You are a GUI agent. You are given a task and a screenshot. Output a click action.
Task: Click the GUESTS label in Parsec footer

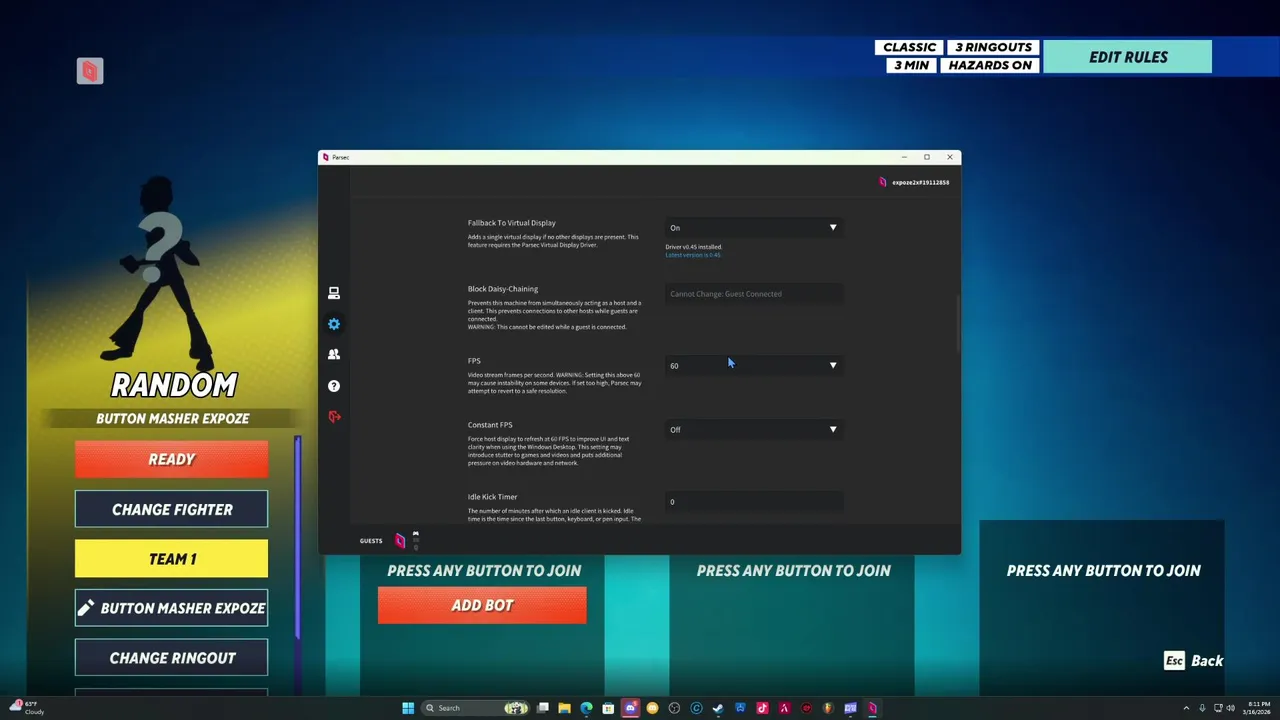pyautogui.click(x=371, y=541)
